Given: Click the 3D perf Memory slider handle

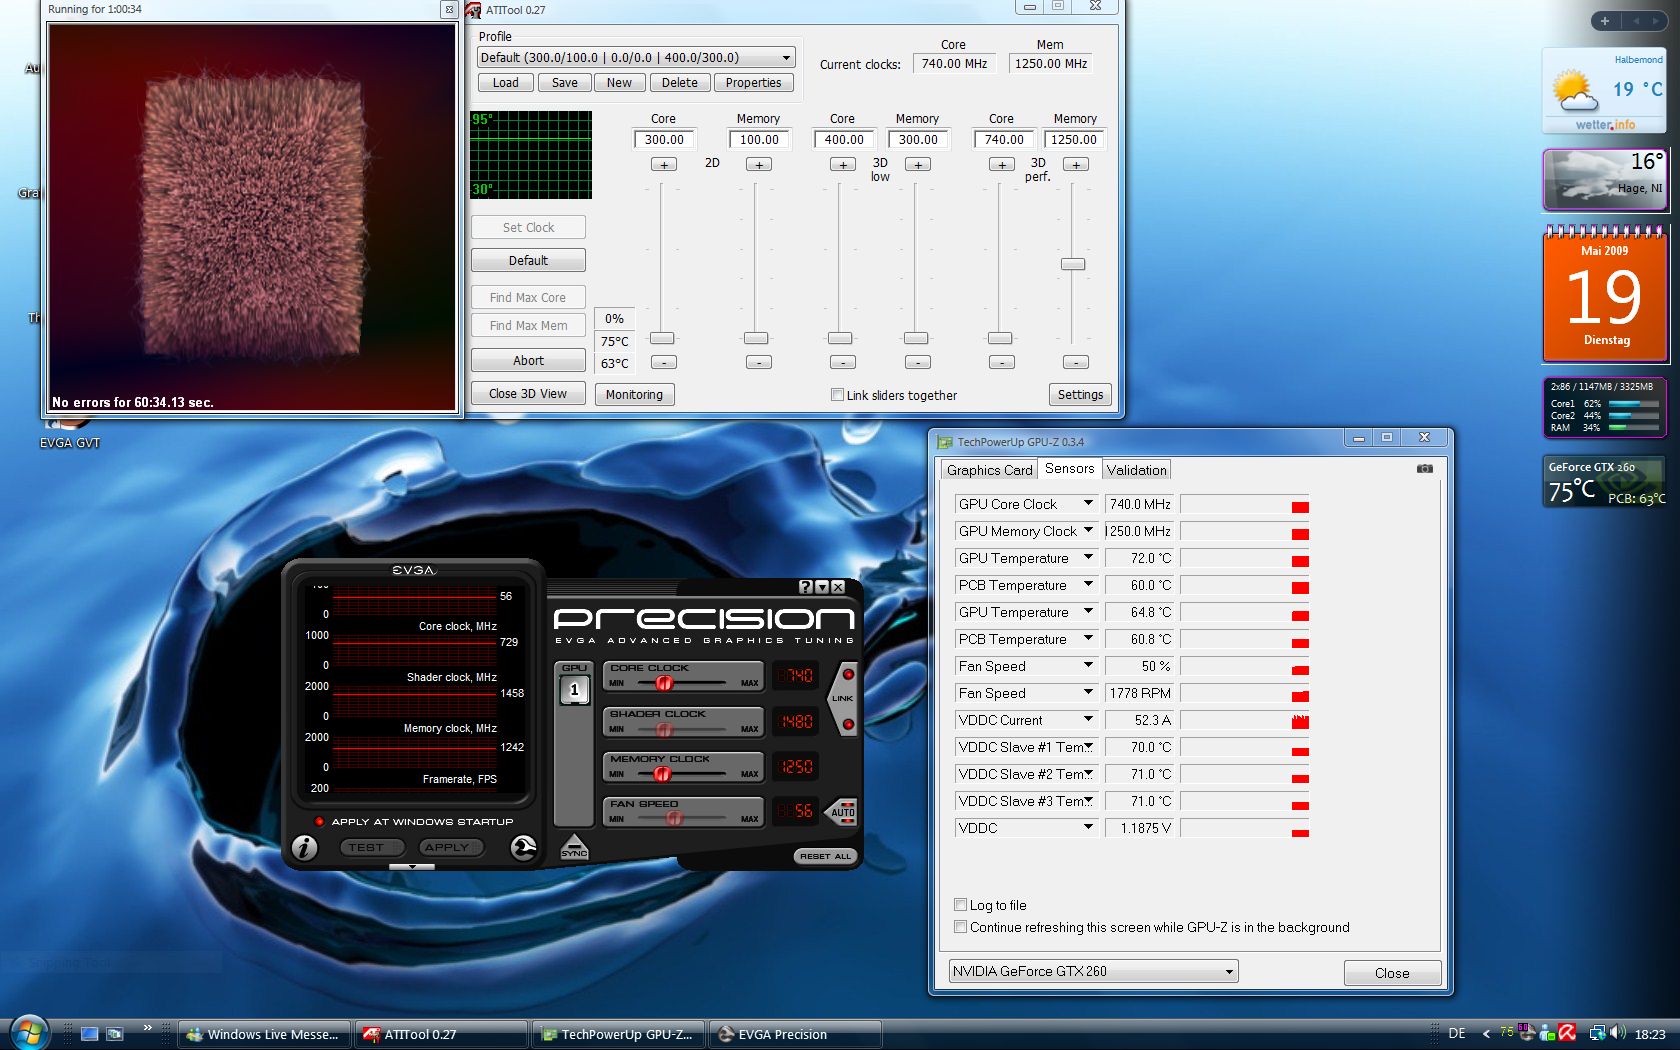Looking at the screenshot, I should (1073, 264).
